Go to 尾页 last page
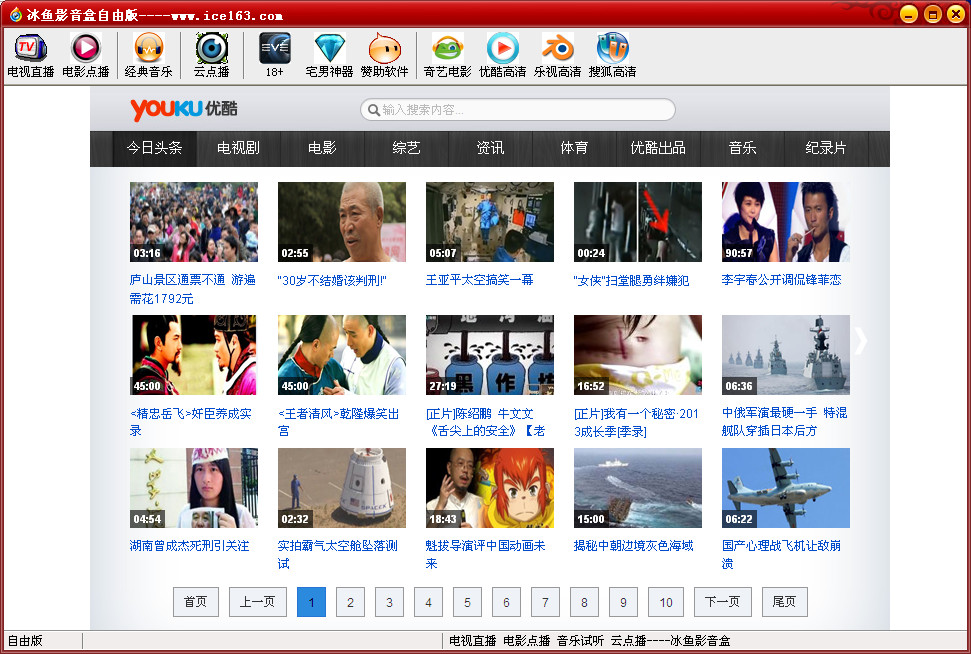This screenshot has height=654, width=971. (x=785, y=602)
